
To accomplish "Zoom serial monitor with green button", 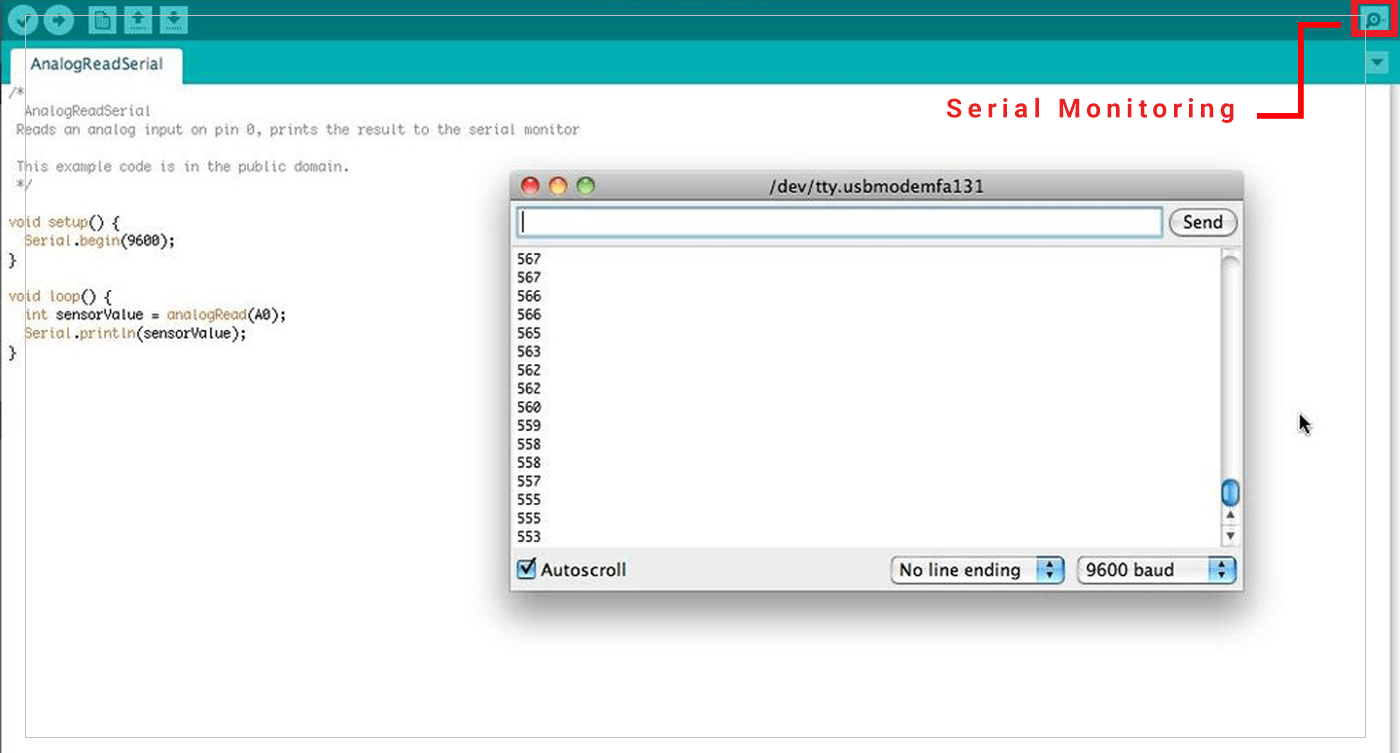I will [x=585, y=186].
